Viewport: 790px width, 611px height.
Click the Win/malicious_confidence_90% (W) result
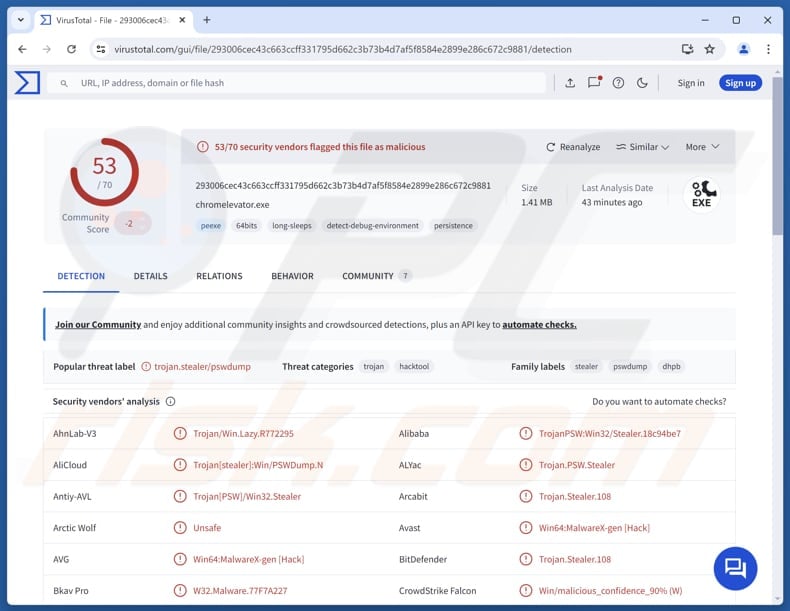click(x=610, y=590)
